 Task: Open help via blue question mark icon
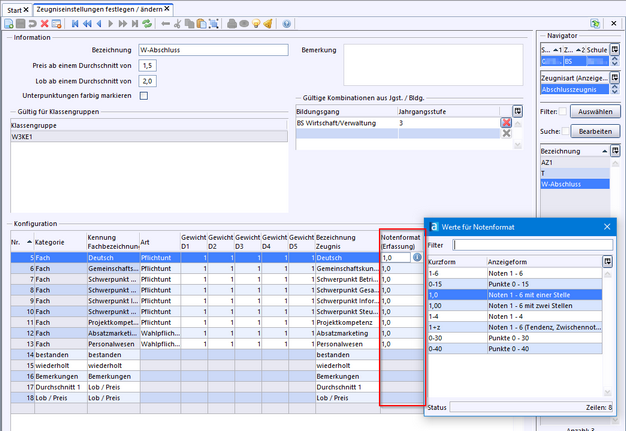click(287, 22)
